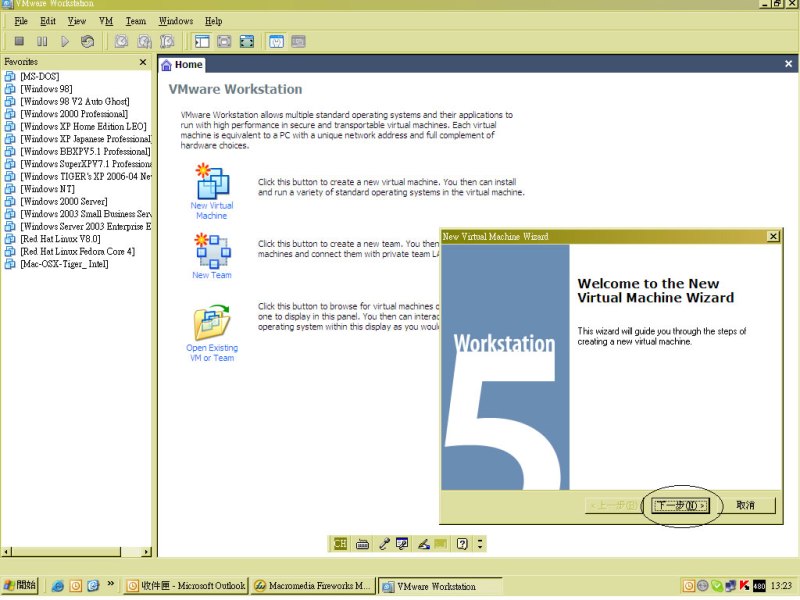Screen dimensions: 800x600
Task: Click the language bar keyboard icon
Action: (362, 544)
